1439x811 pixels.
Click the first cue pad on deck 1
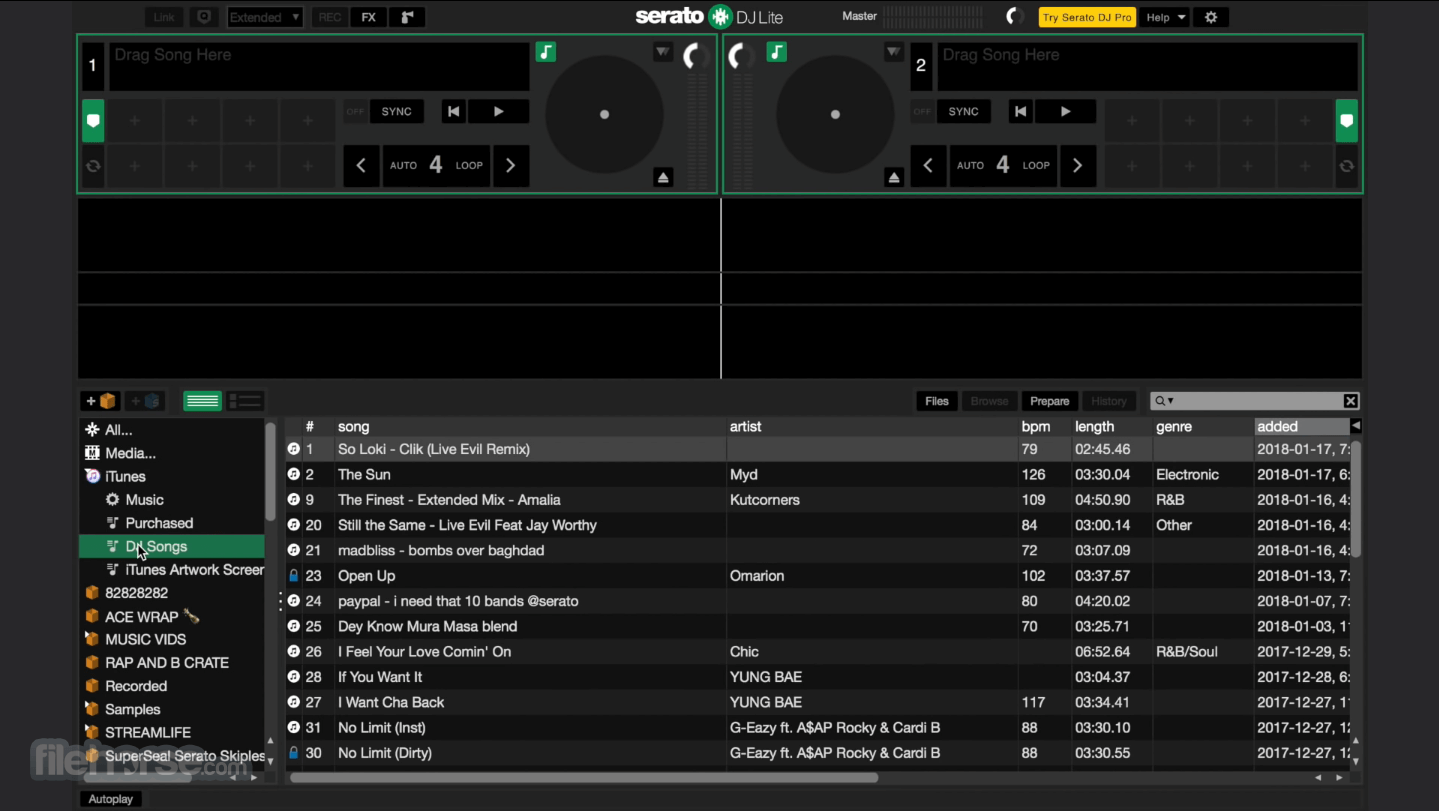coord(135,121)
